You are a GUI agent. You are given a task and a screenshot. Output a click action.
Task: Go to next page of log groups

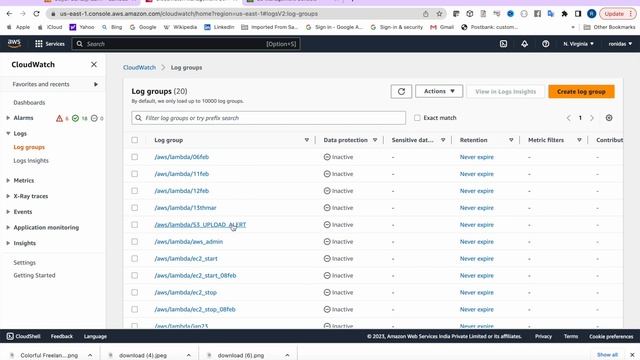pyautogui.click(x=592, y=118)
